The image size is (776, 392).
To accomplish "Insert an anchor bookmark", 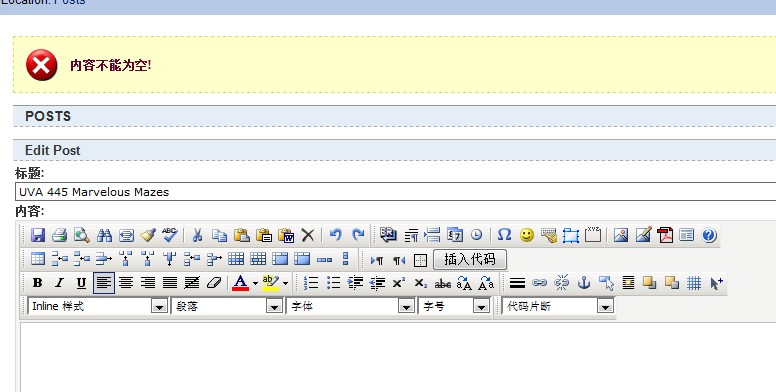I will pyautogui.click(x=584, y=283).
